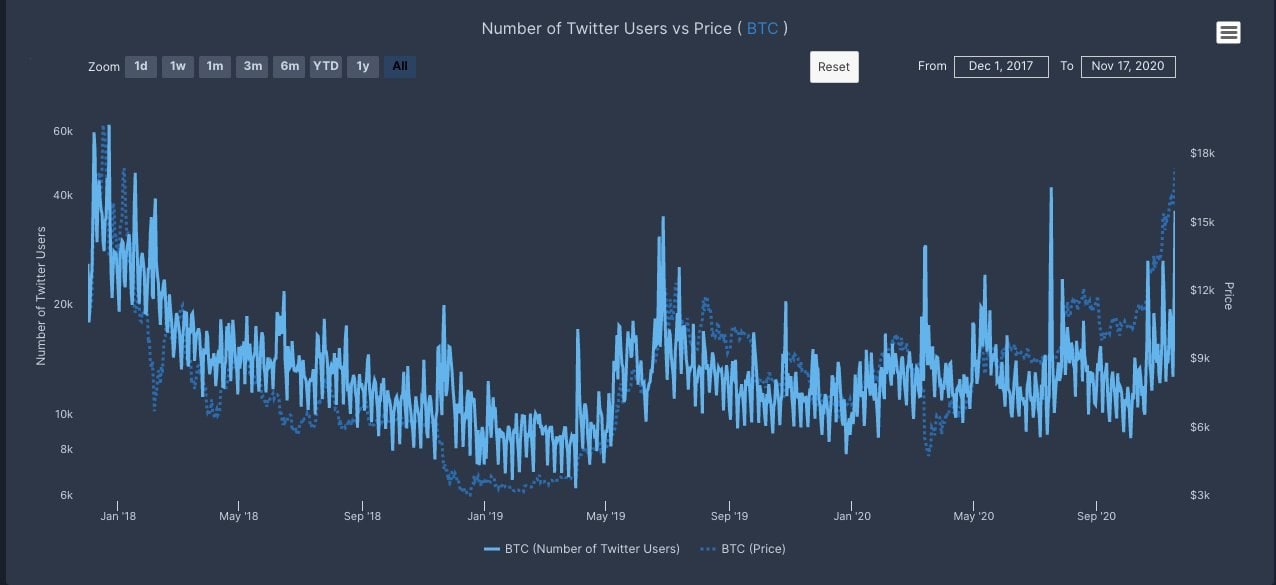
Task: Click the dotted line legend symbol
Action: pyautogui.click(x=708, y=549)
